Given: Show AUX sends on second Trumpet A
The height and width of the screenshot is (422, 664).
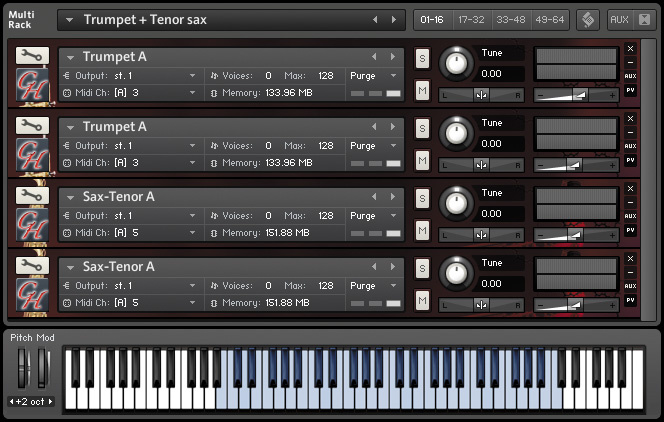Looking at the screenshot, I should click(x=630, y=146).
